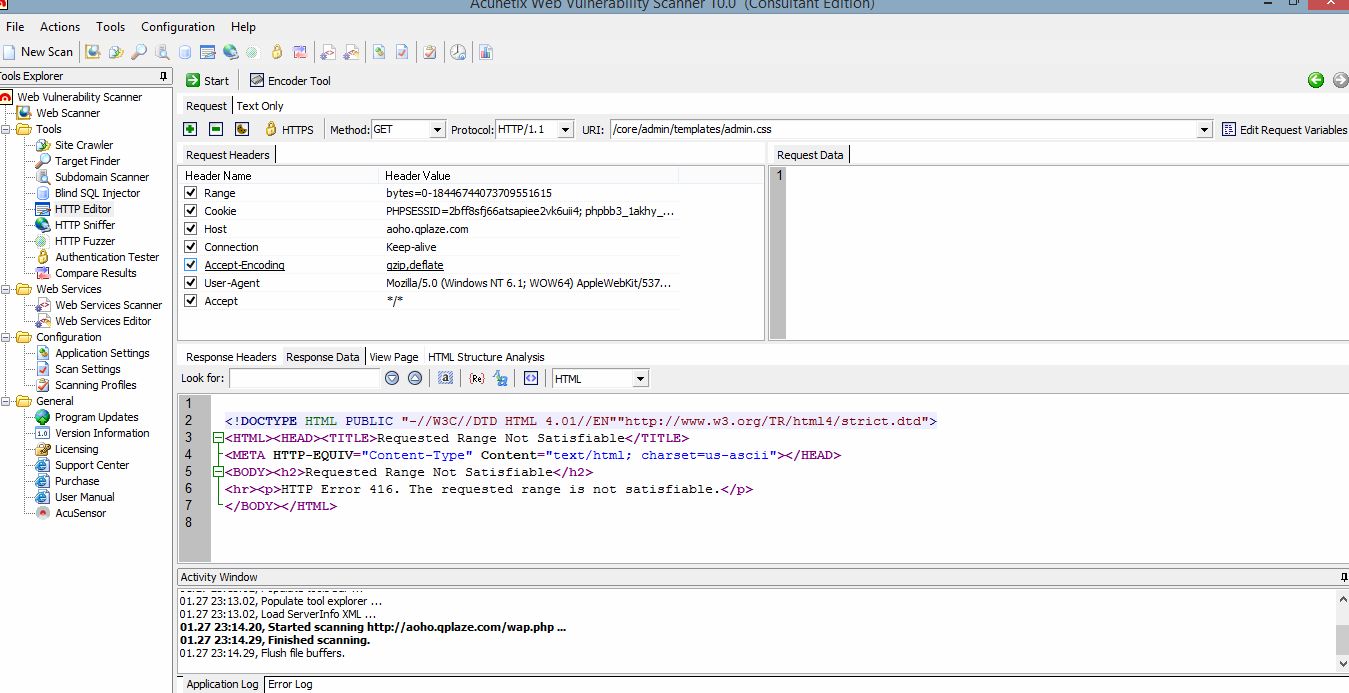Collapse the HTML tag fold marker
The height and width of the screenshot is (693, 1349).
click(218, 438)
